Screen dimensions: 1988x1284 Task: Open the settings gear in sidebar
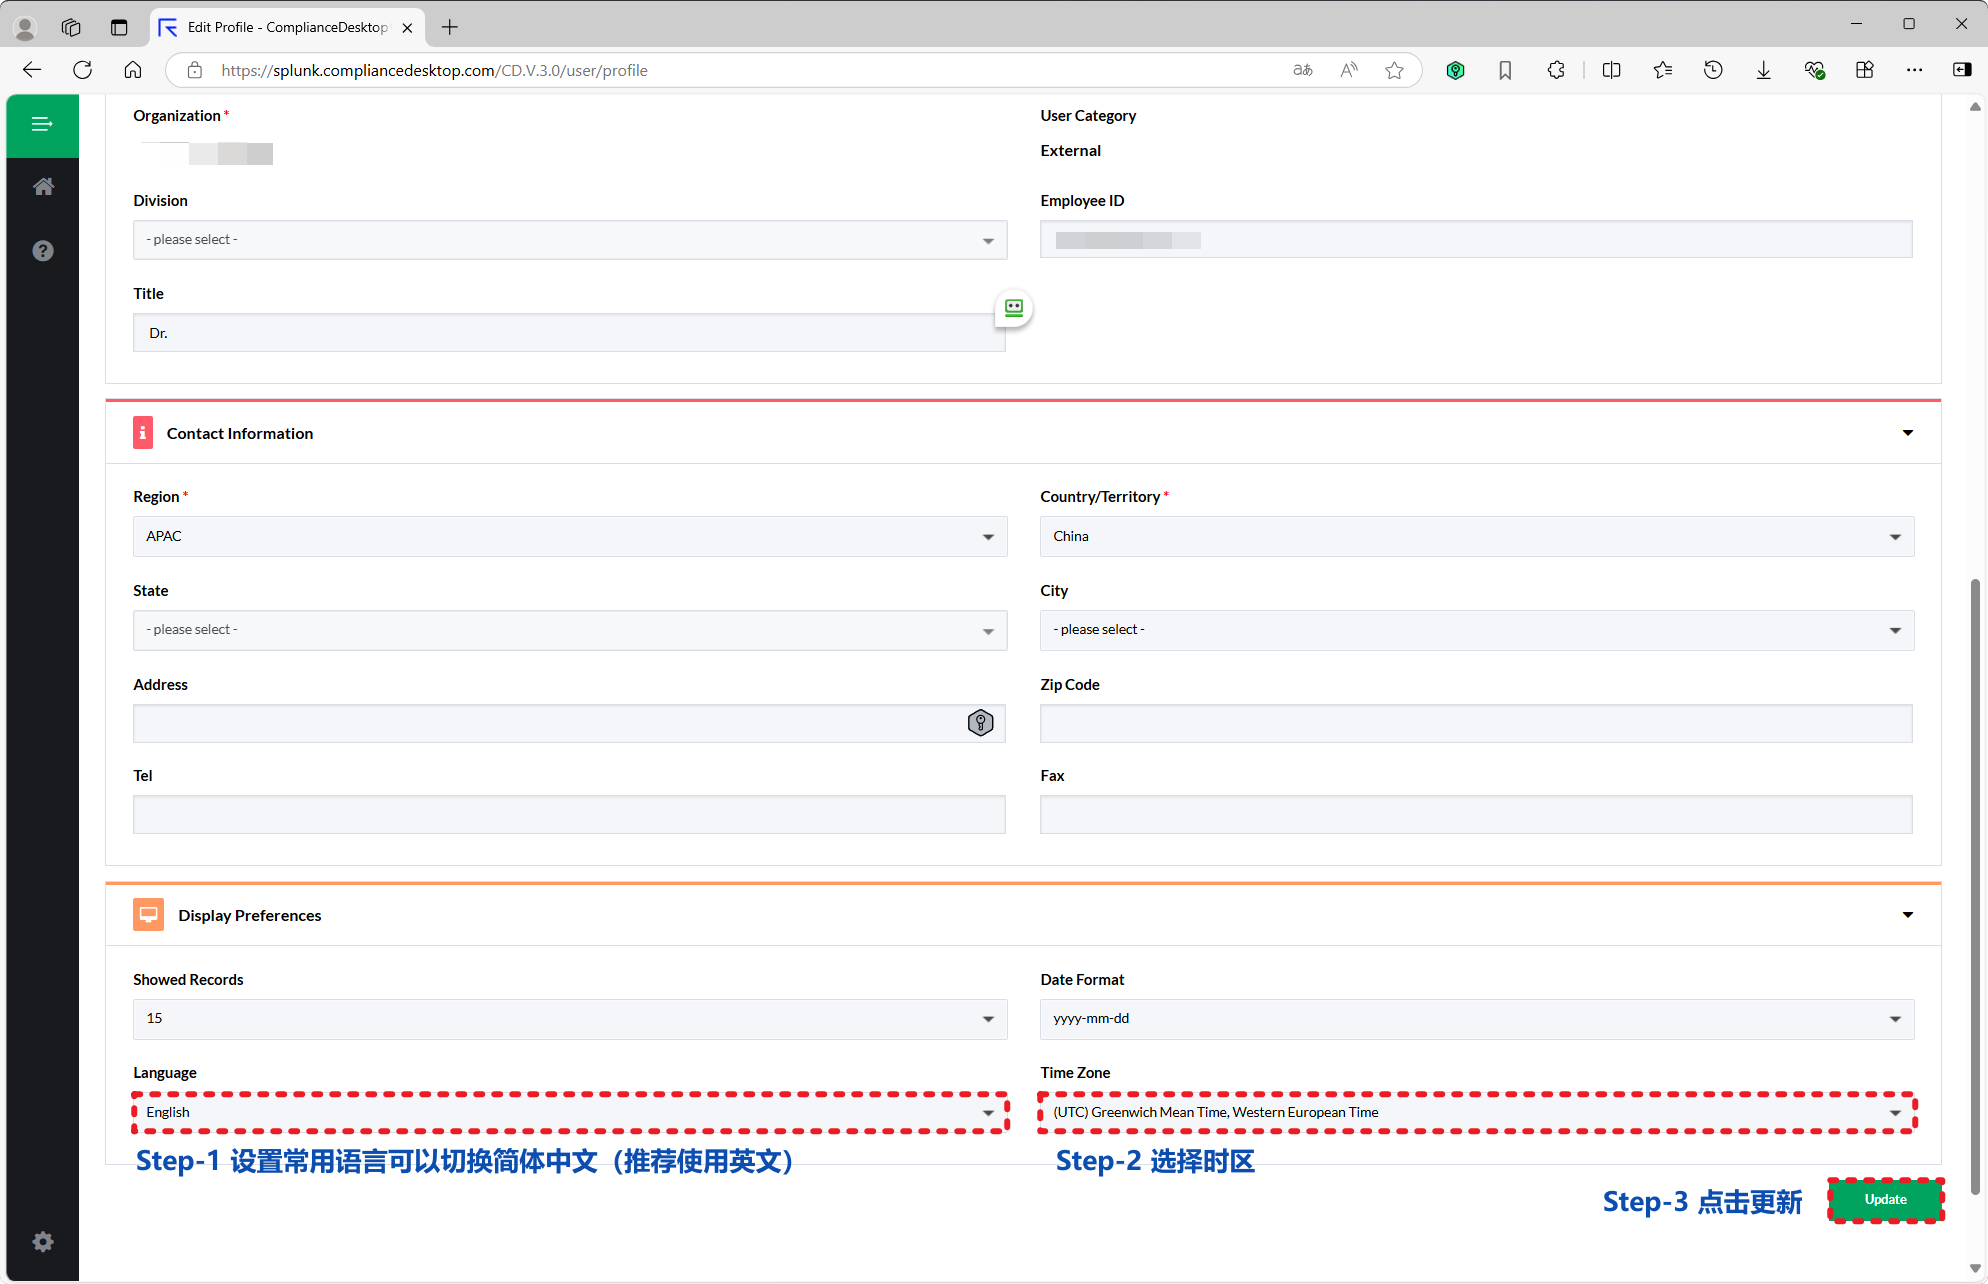tap(43, 1242)
